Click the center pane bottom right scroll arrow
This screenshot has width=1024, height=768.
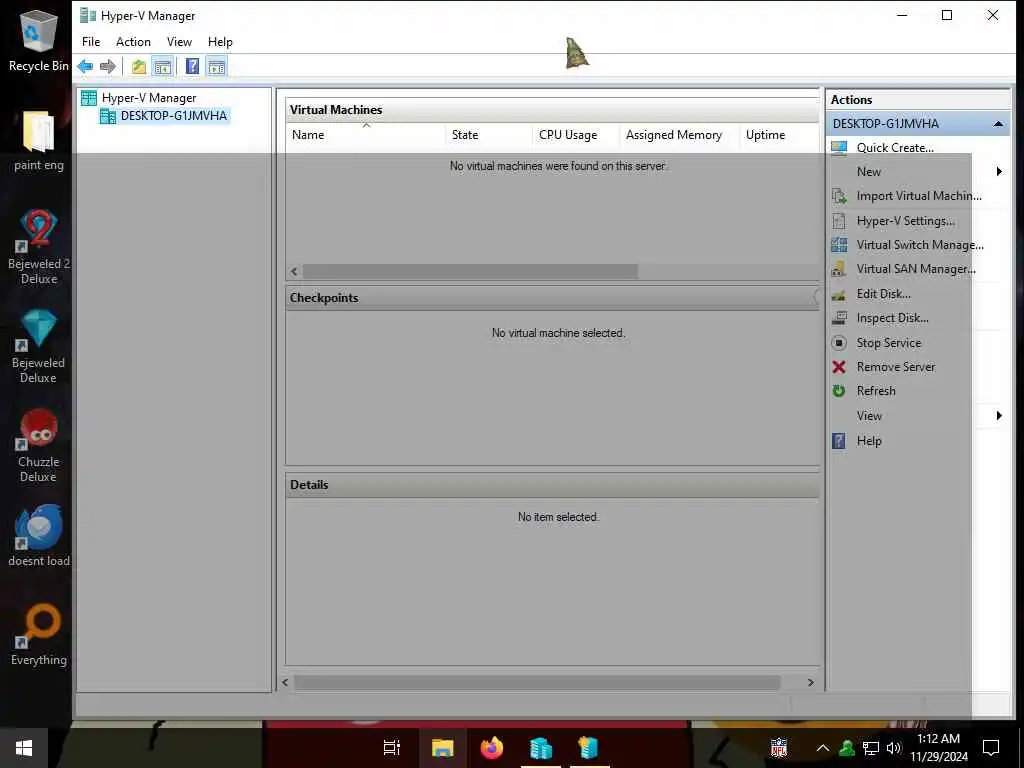pyautogui.click(x=810, y=682)
